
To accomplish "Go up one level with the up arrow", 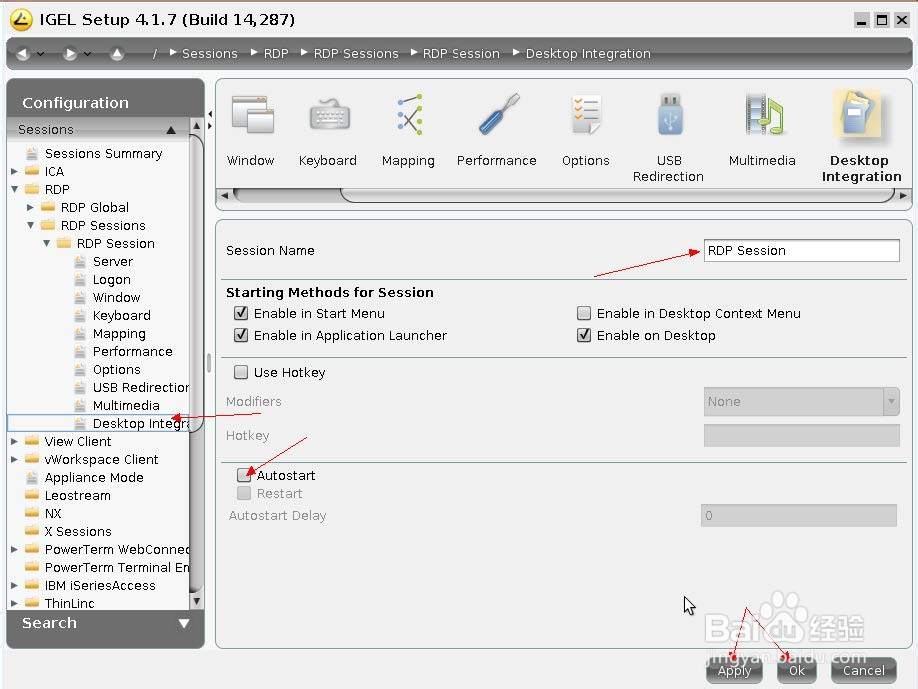I will point(117,54).
